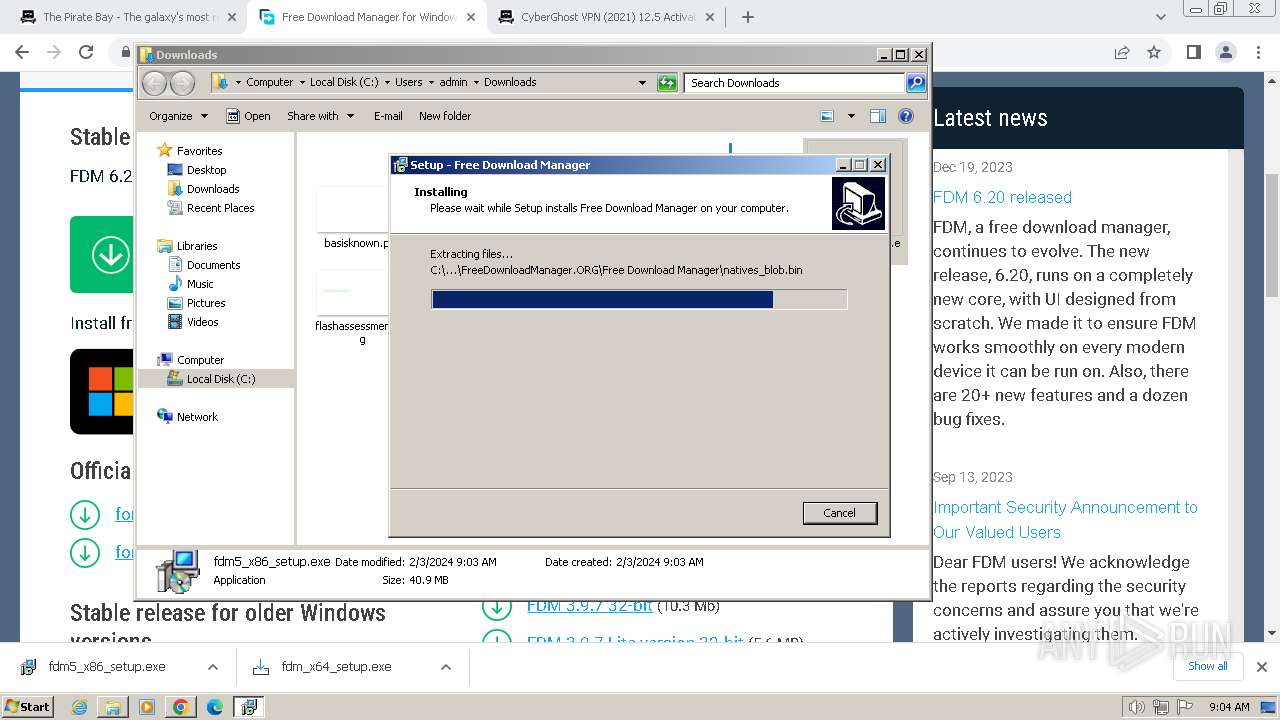This screenshot has width=1280, height=720.
Task: Open Chrome profile avatar icon
Action: (x=1225, y=53)
